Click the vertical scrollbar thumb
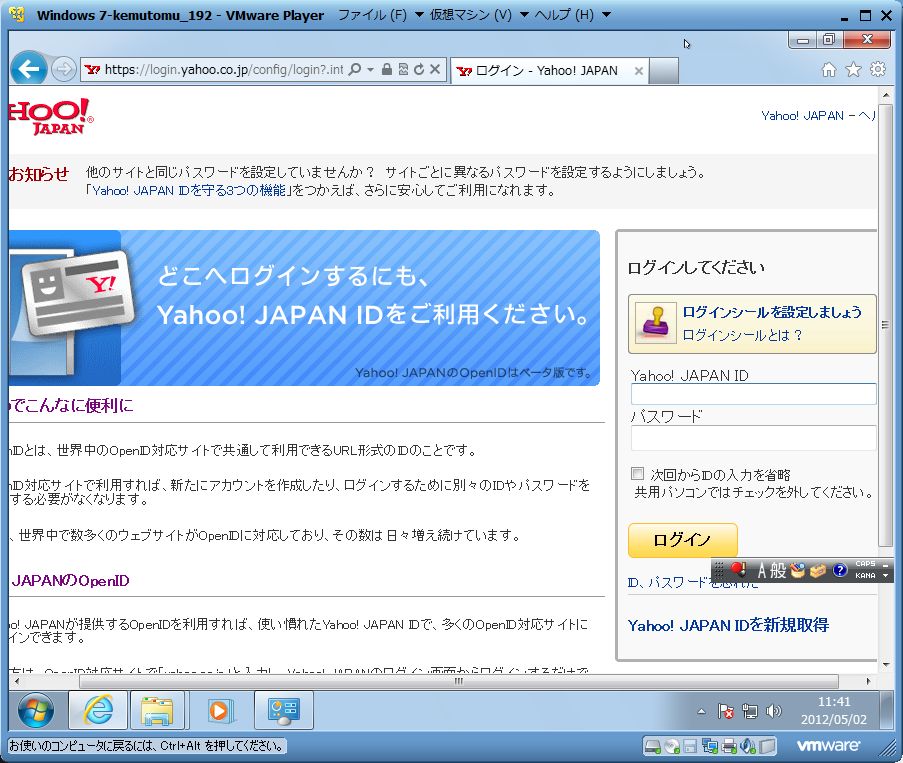The width and height of the screenshot is (903, 763). 885,324
